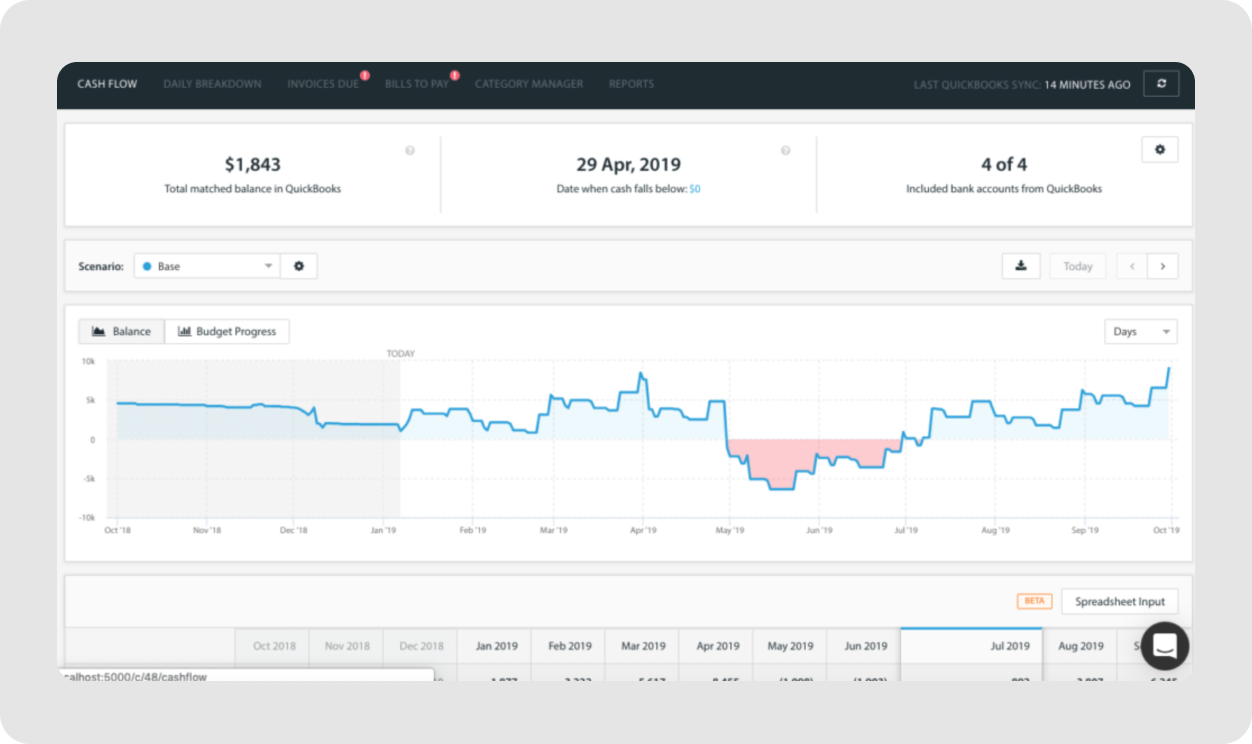Open bank accounts settings via gear icon

1160,149
